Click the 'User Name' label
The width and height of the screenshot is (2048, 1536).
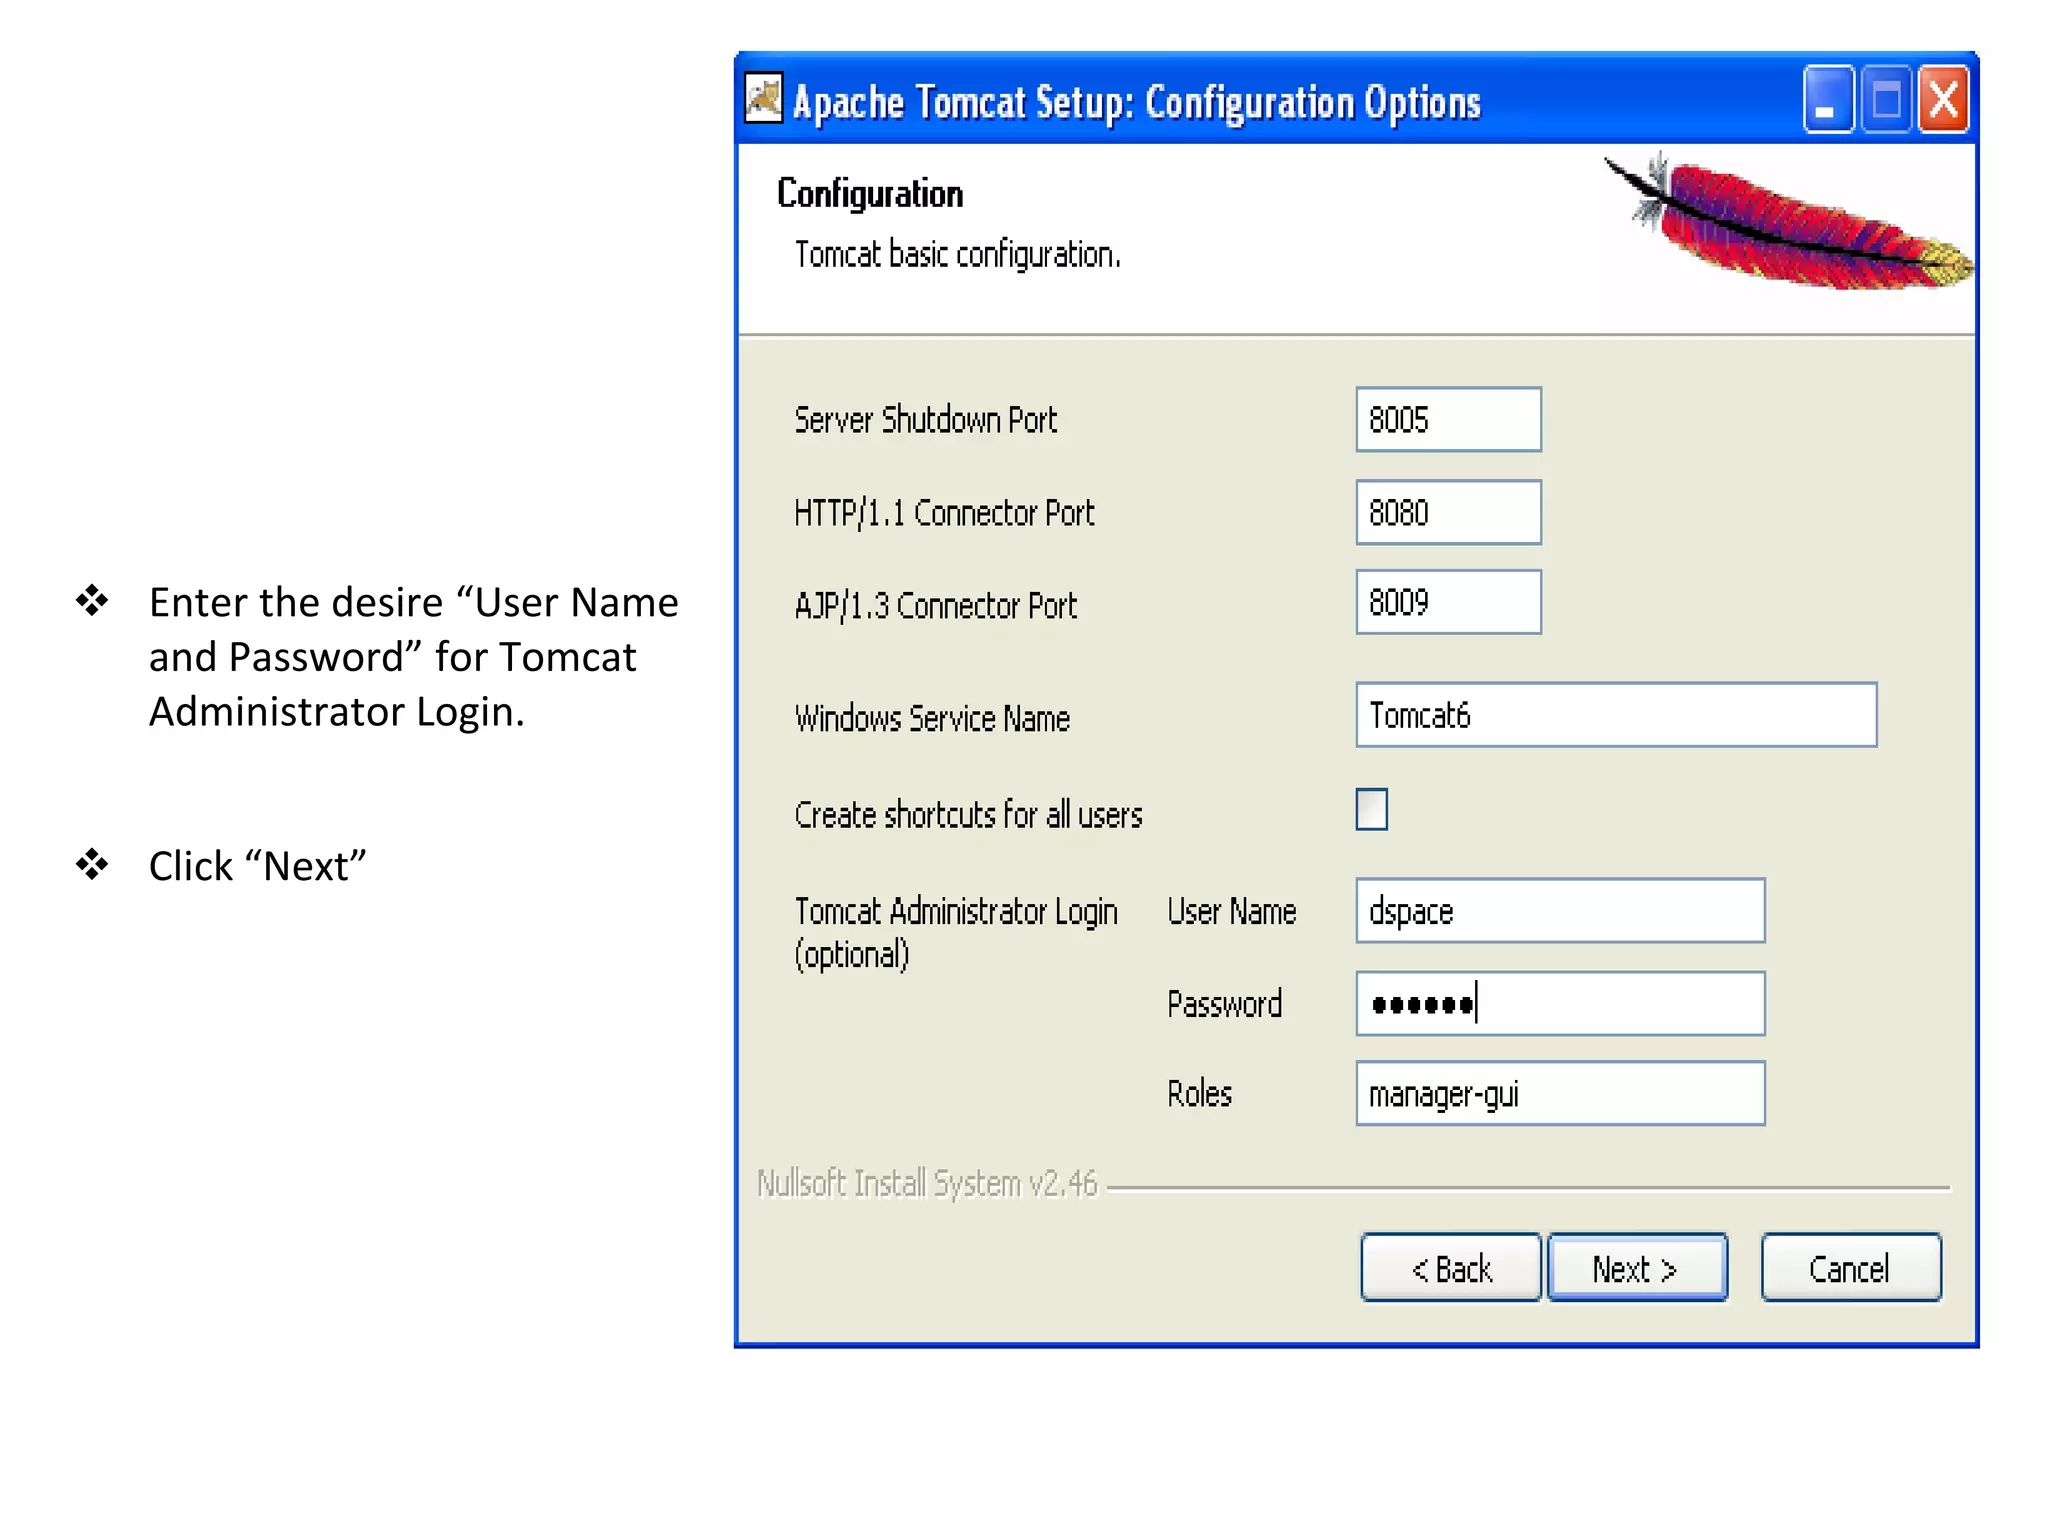click(1231, 912)
